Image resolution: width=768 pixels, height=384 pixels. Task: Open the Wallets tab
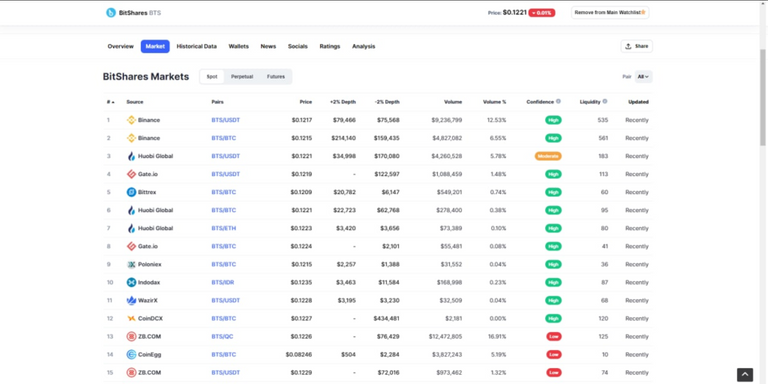point(239,46)
